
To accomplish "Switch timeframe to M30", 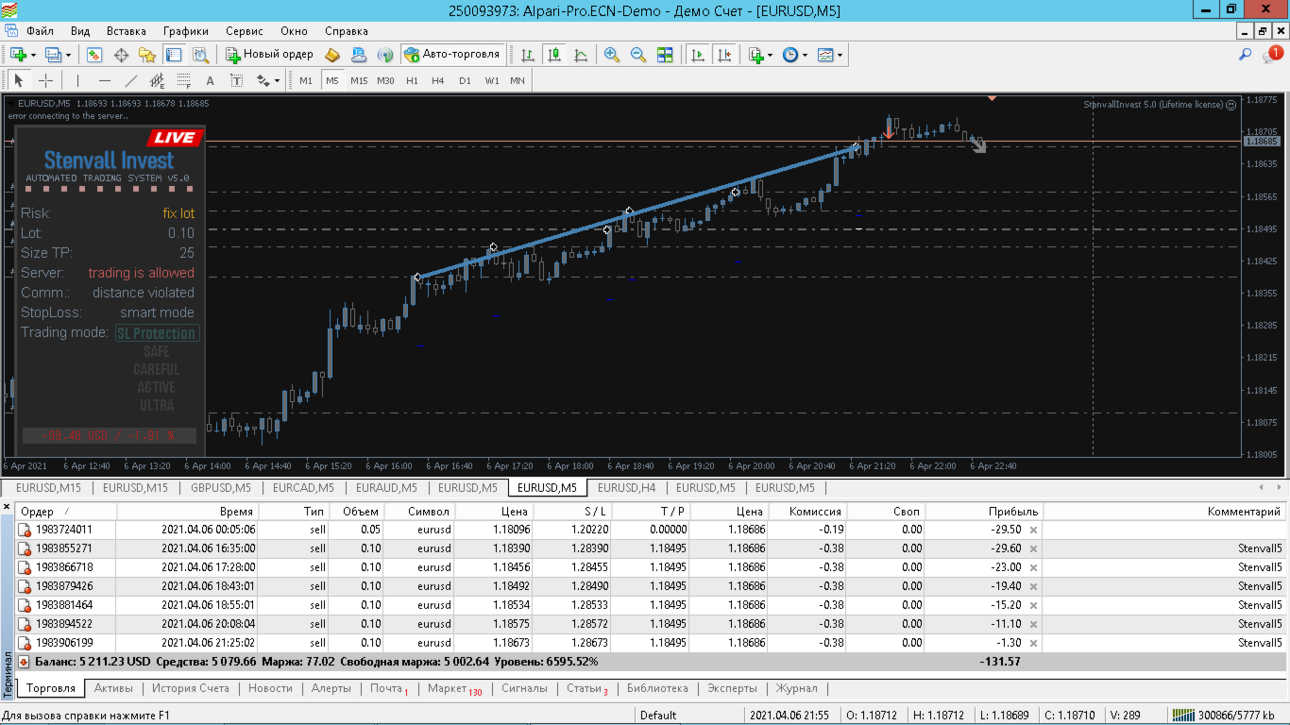I will (x=385, y=80).
